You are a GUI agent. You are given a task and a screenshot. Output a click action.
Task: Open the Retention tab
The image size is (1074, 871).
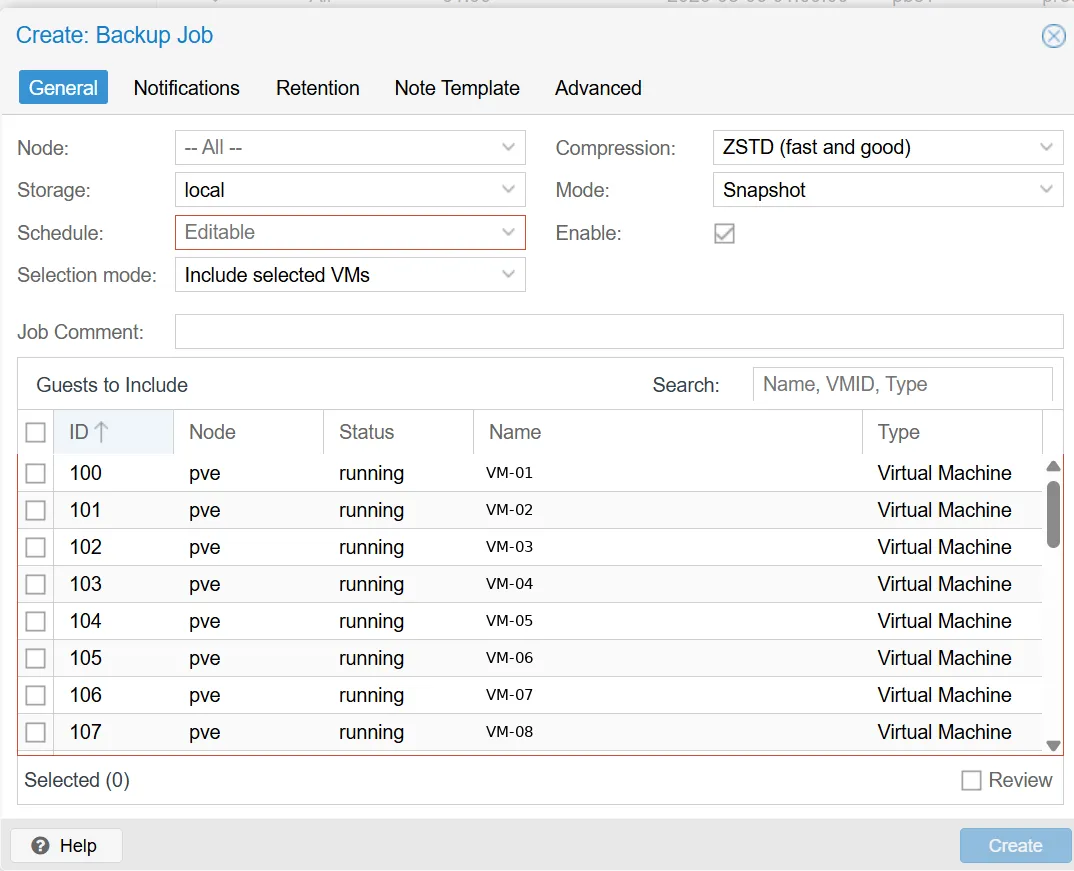318,88
